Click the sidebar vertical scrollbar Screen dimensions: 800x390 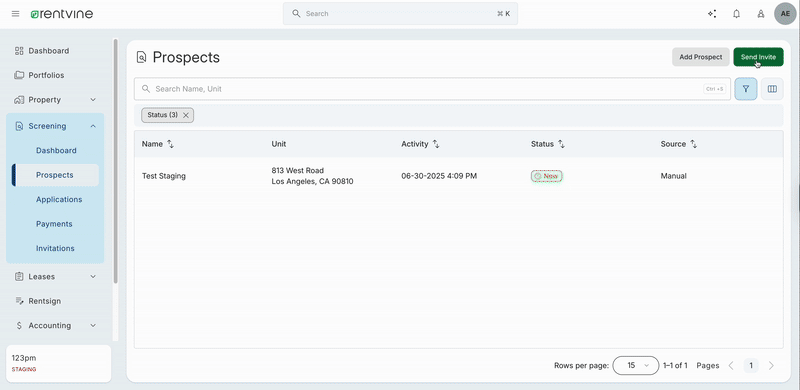pyautogui.click(x=115, y=161)
